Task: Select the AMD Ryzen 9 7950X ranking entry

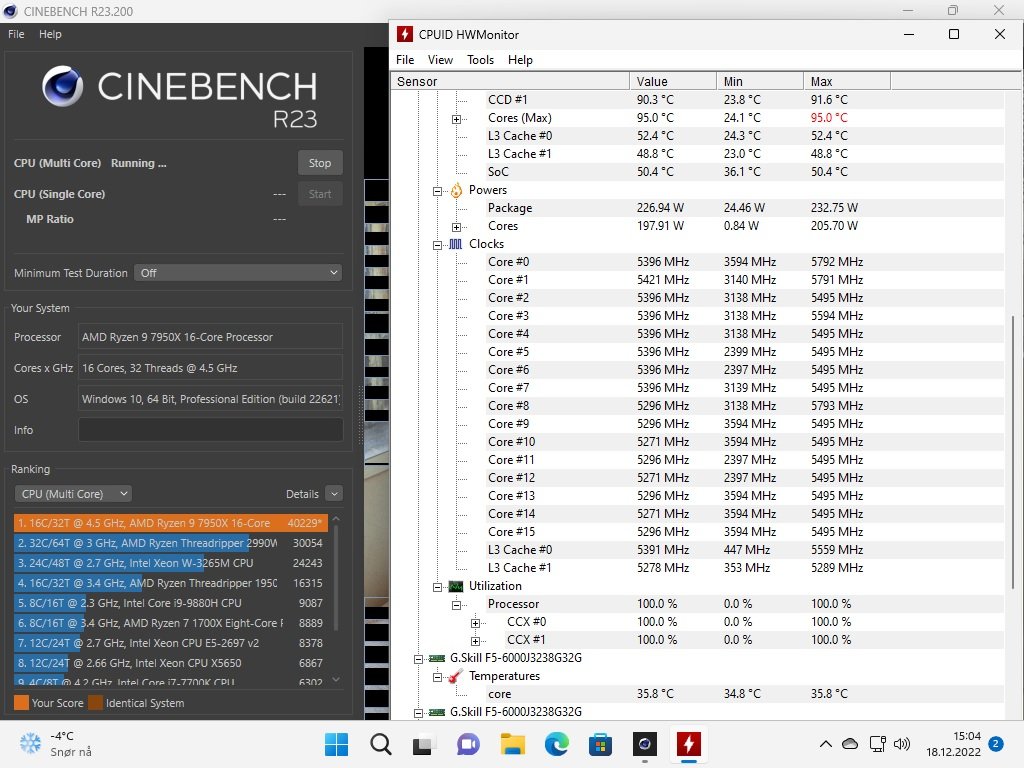Action: (x=170, y=523)
